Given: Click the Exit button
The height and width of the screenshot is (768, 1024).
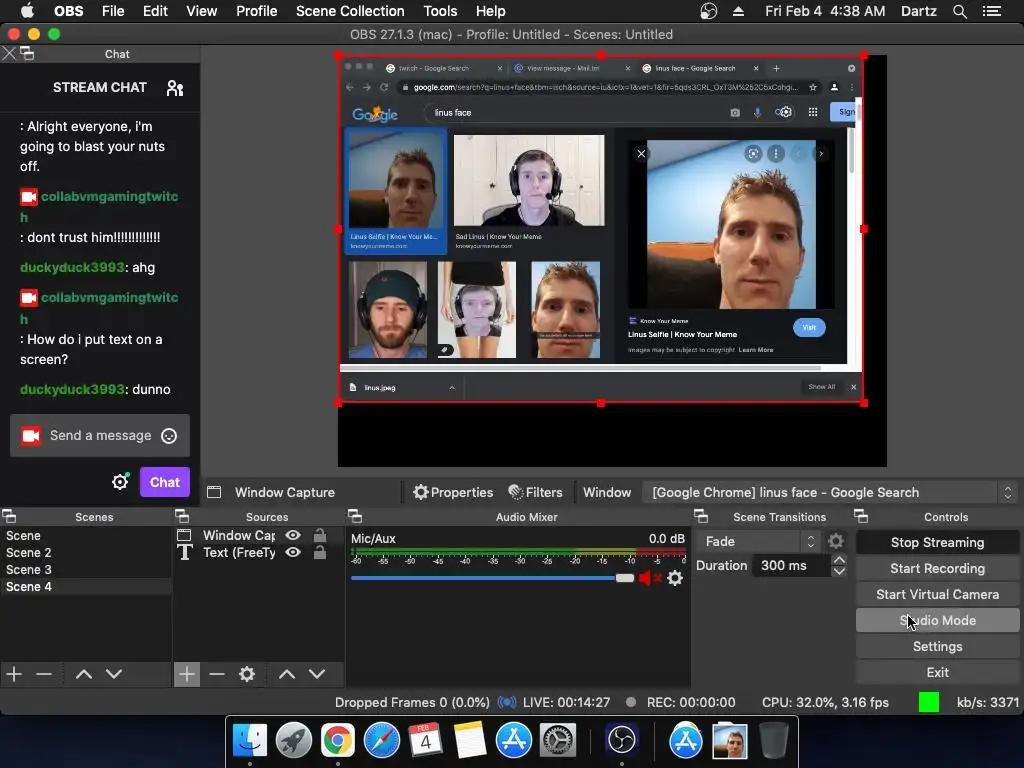Looking at the screenshot, I should [937, 673].
